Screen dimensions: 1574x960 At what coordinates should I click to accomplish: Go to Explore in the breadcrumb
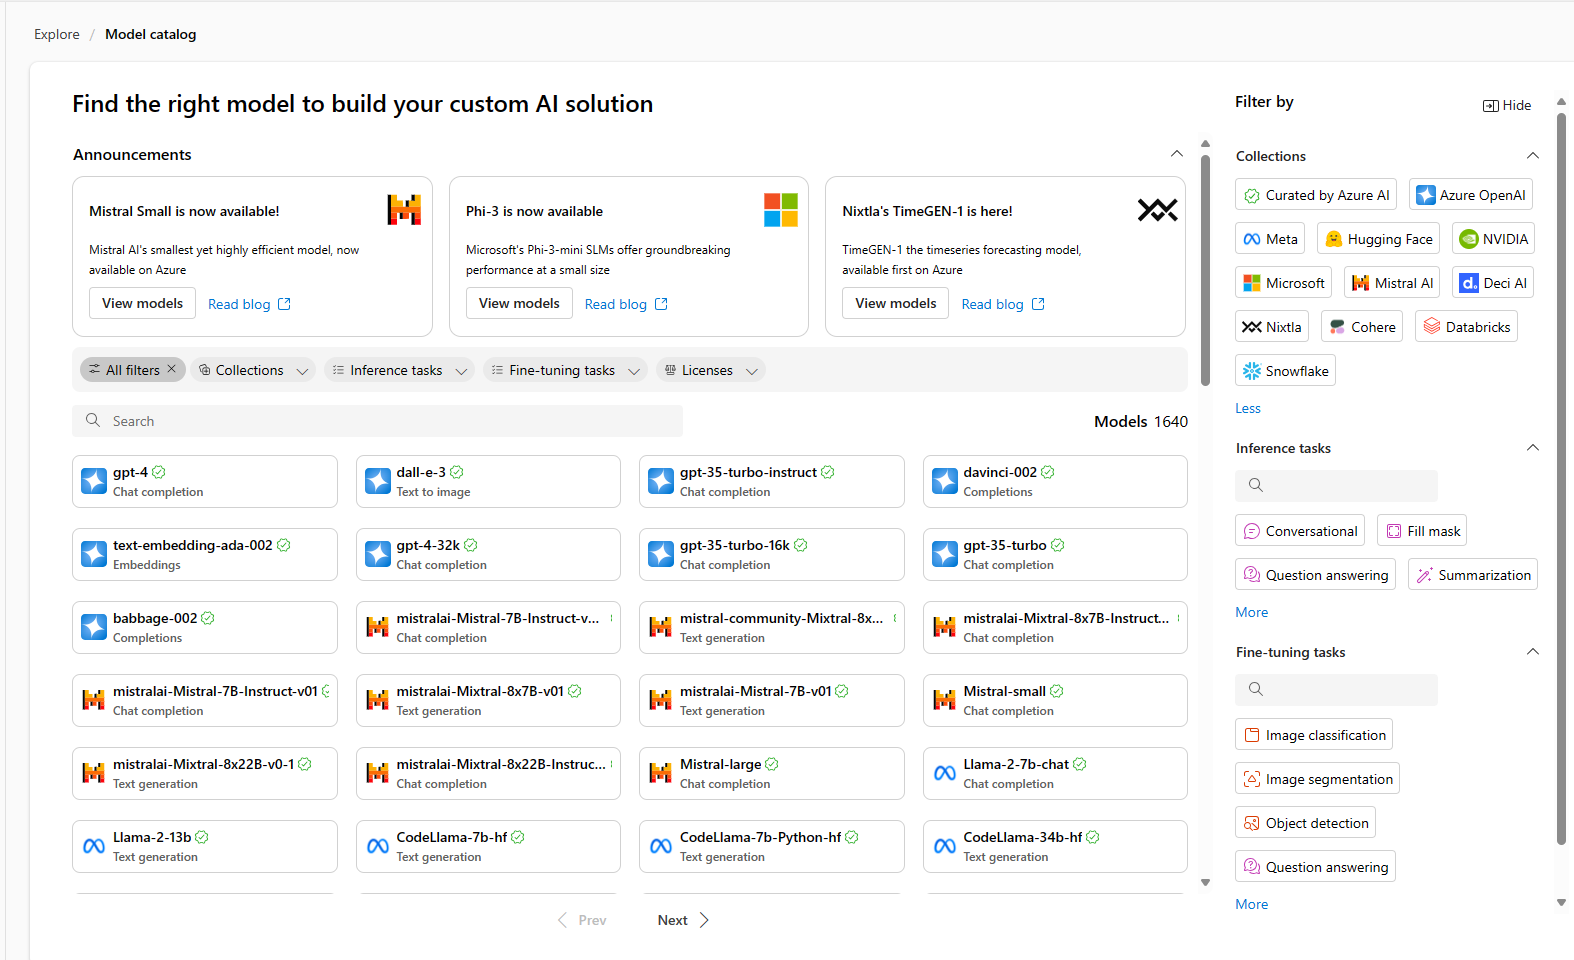57,34
